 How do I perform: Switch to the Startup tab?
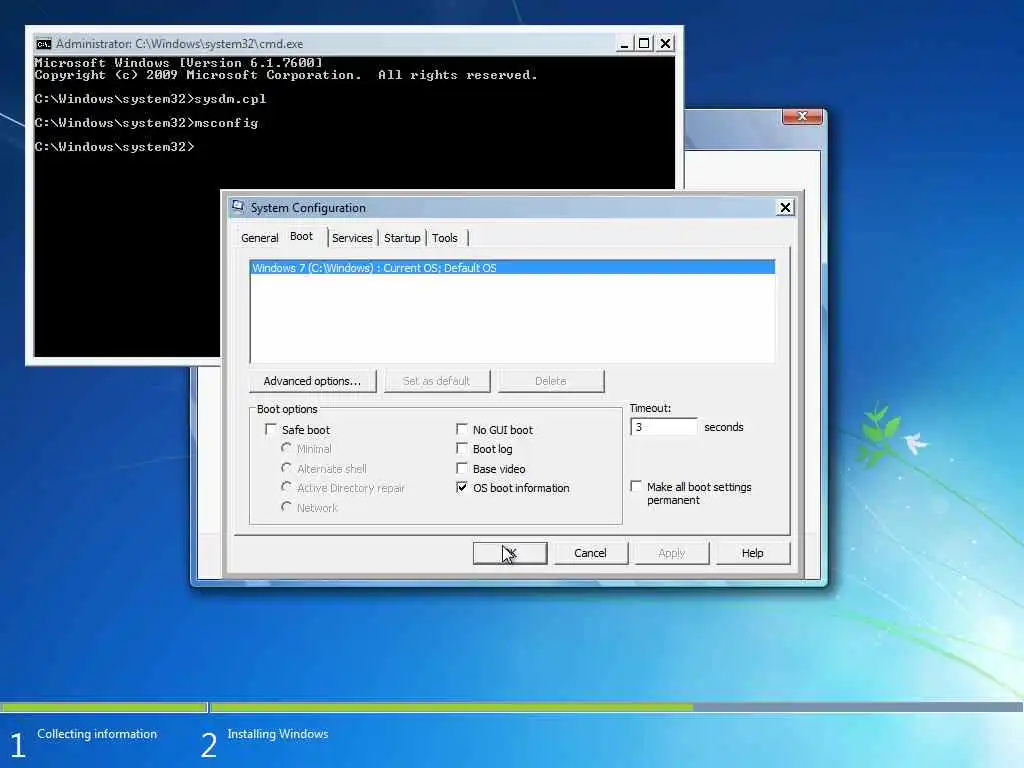point(402,238)
